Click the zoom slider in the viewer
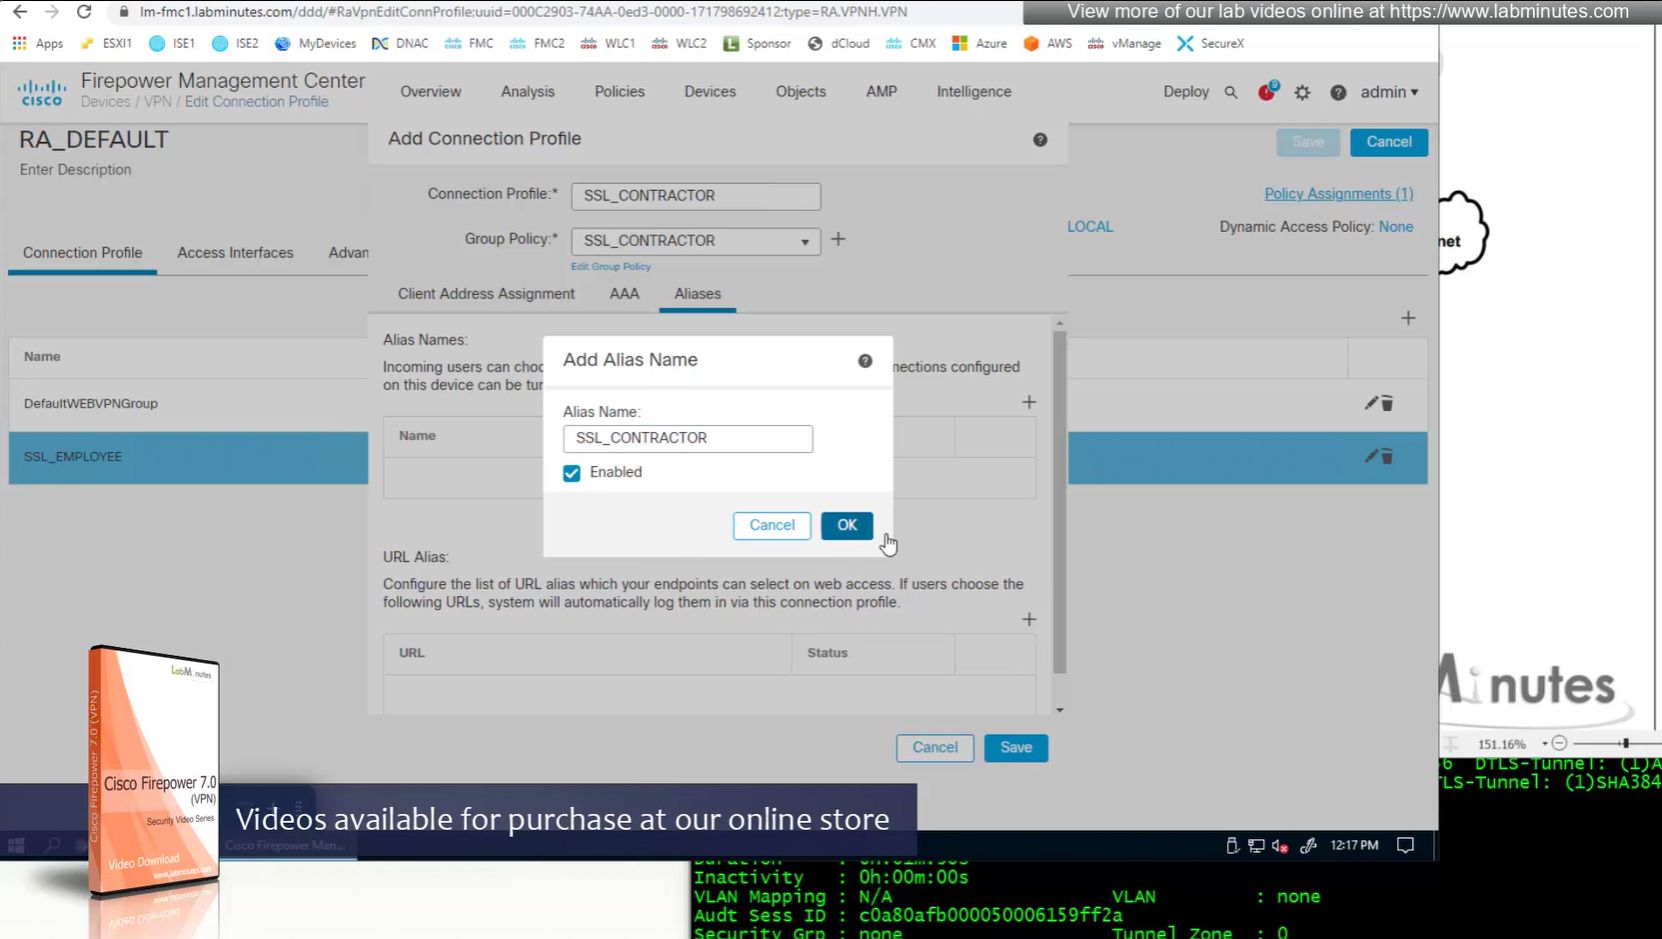 tap(1625, 744)
